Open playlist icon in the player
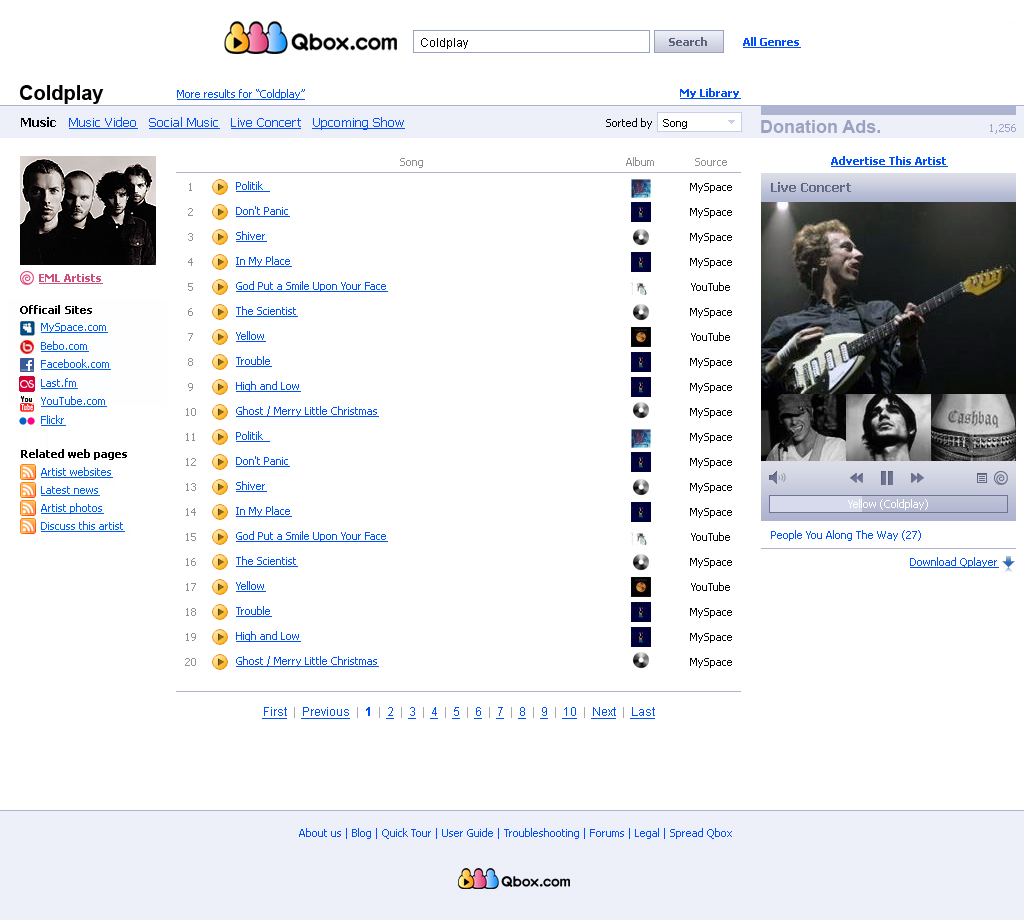The height and width of the screenshot is (920, 1024). (981, 478)
